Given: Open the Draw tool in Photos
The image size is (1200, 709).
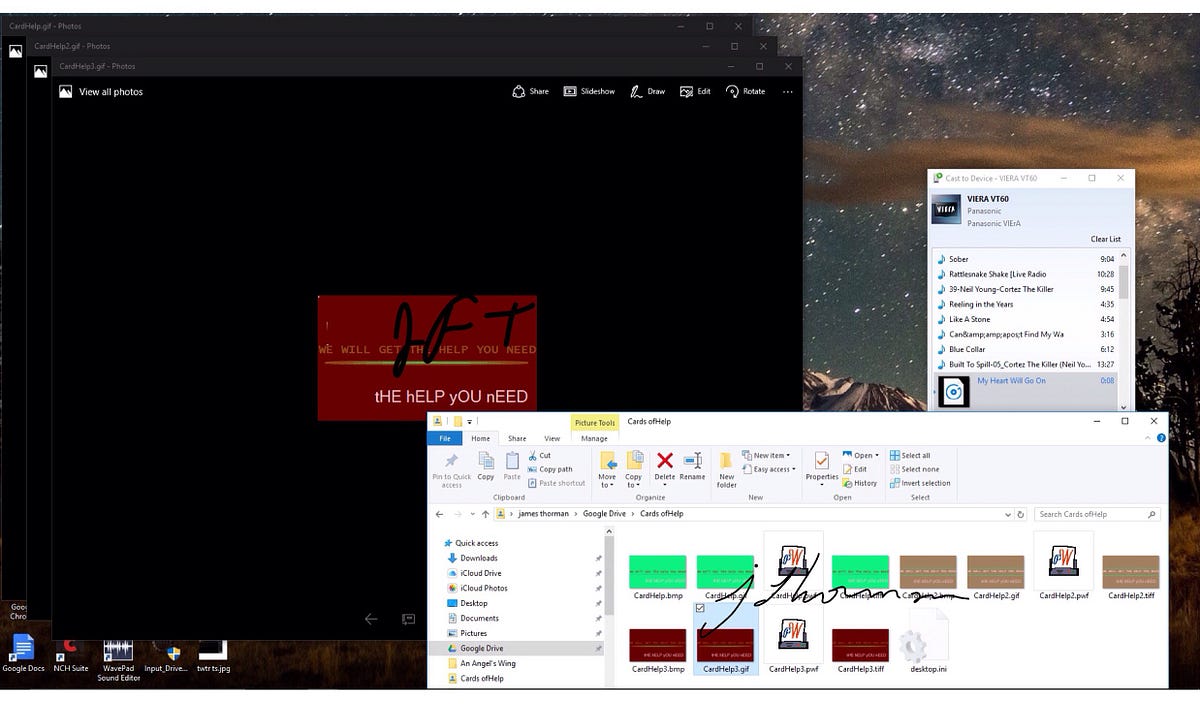Looking at the screenshot, I should [636, 91].
